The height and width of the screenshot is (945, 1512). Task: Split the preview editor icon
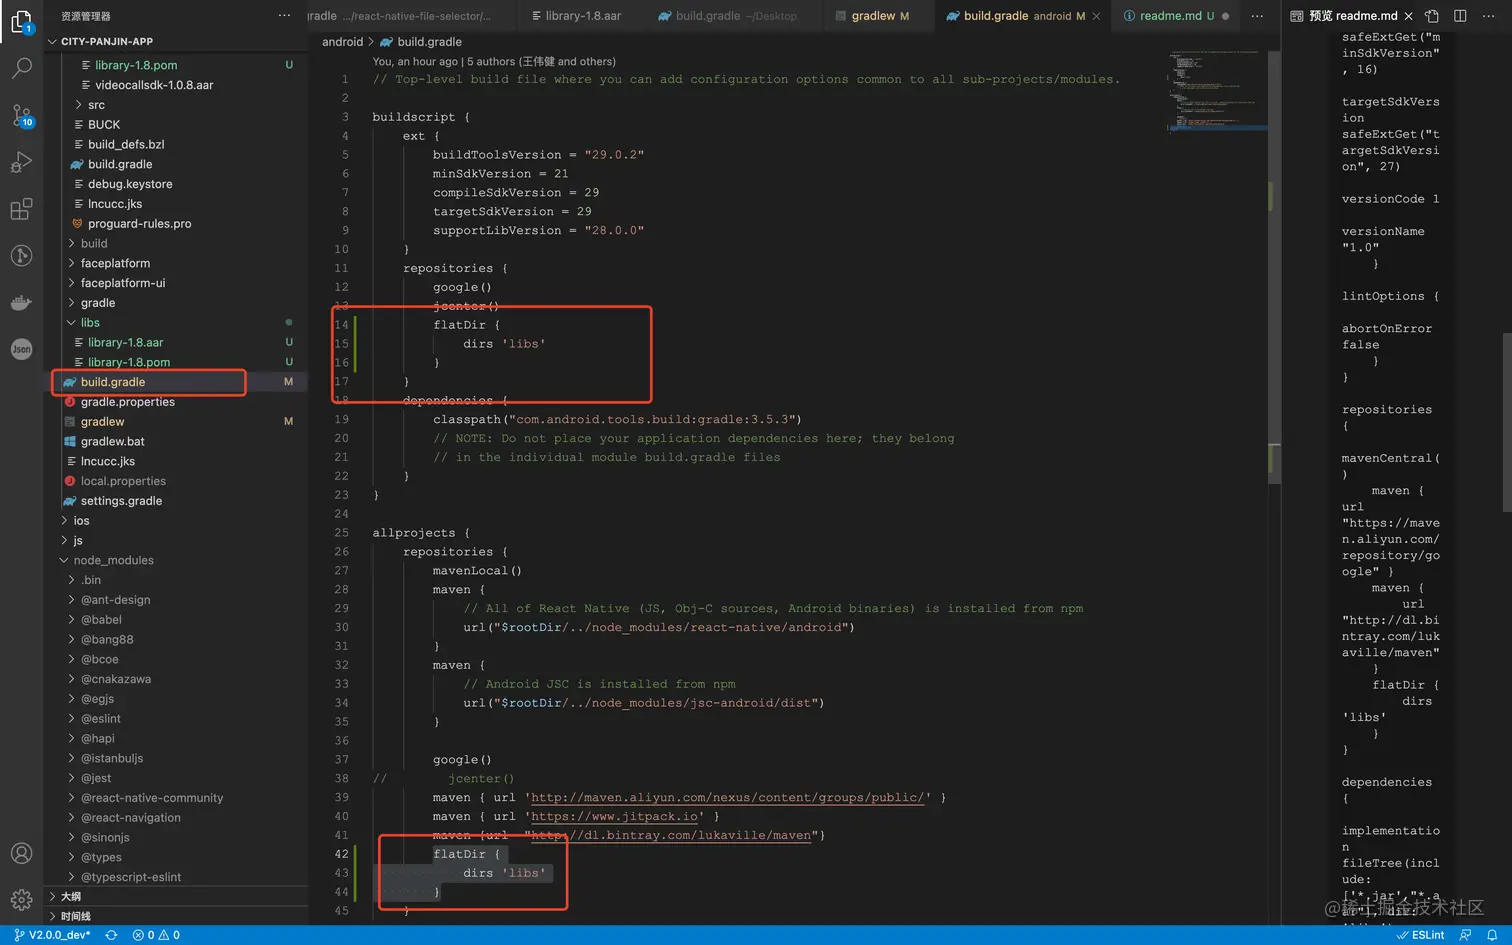coord(1460,16)
